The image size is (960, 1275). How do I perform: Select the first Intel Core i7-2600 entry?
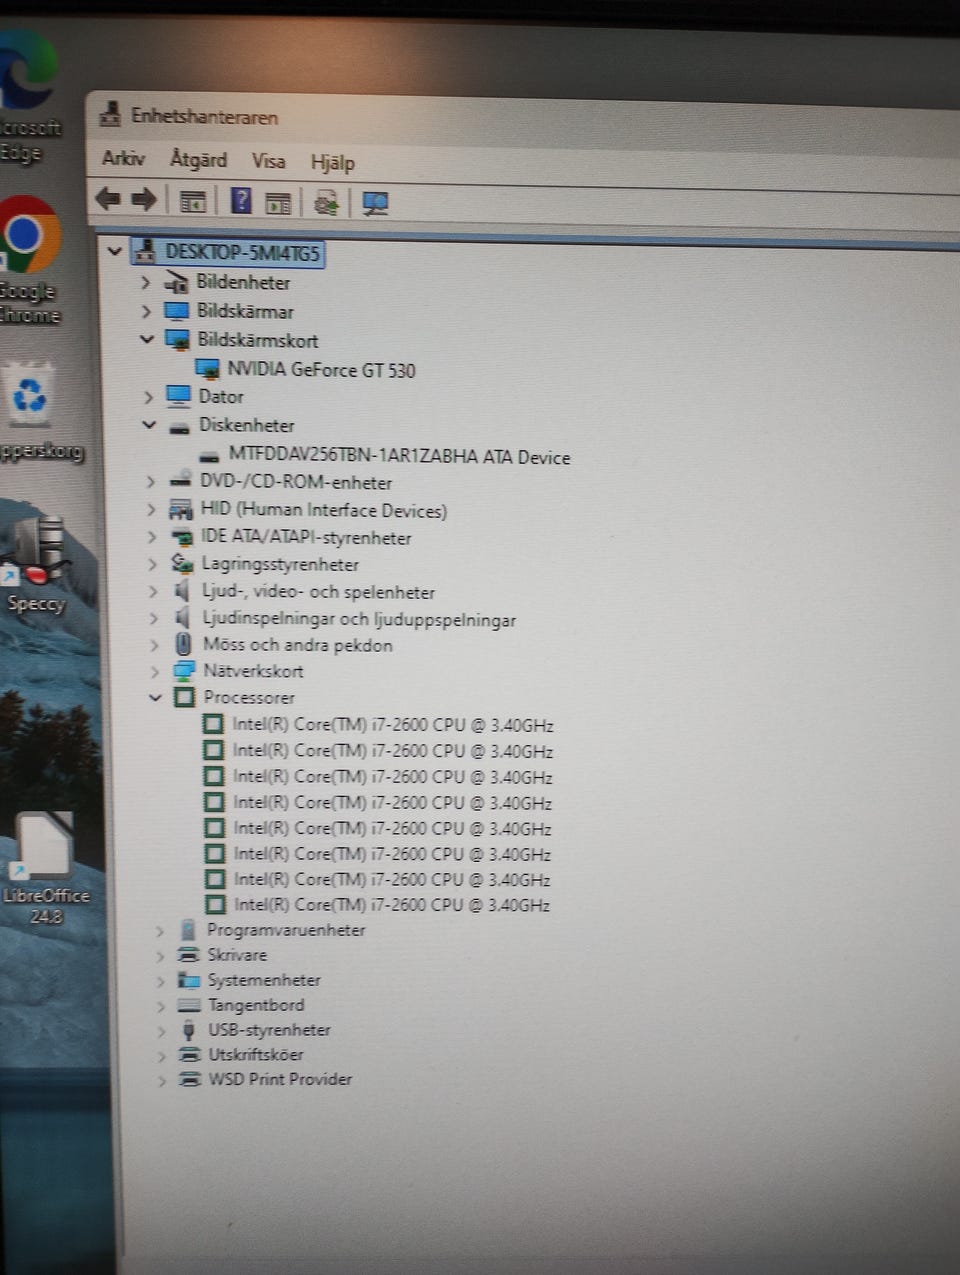[x=393, y=725]
